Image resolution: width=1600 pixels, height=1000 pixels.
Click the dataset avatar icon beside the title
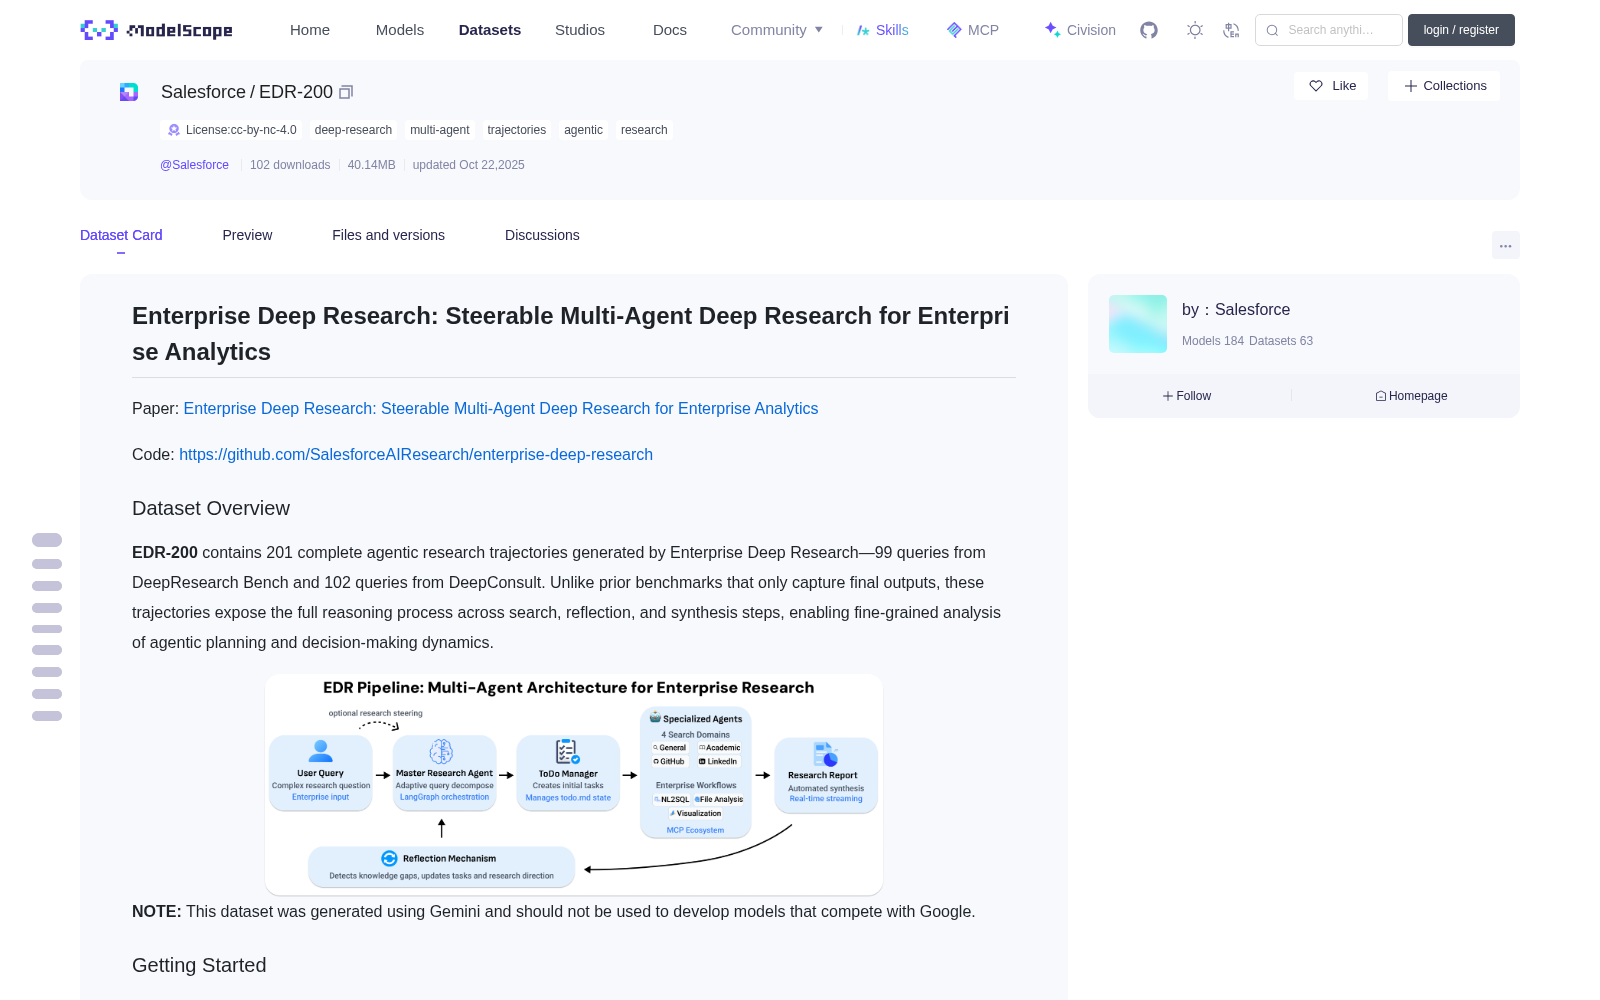coord(129,92)
